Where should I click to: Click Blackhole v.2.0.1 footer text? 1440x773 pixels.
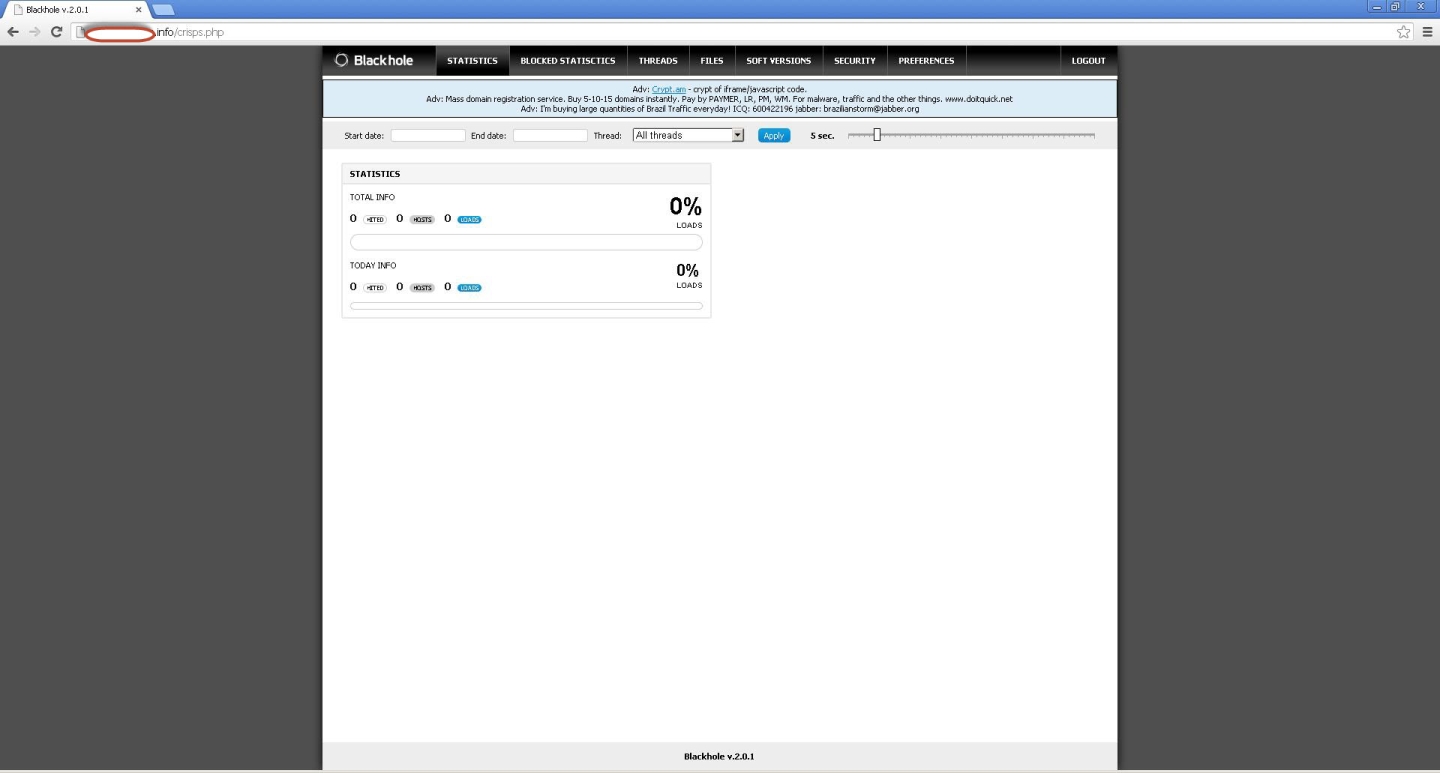pyautogui.click(x=719, y=756)
